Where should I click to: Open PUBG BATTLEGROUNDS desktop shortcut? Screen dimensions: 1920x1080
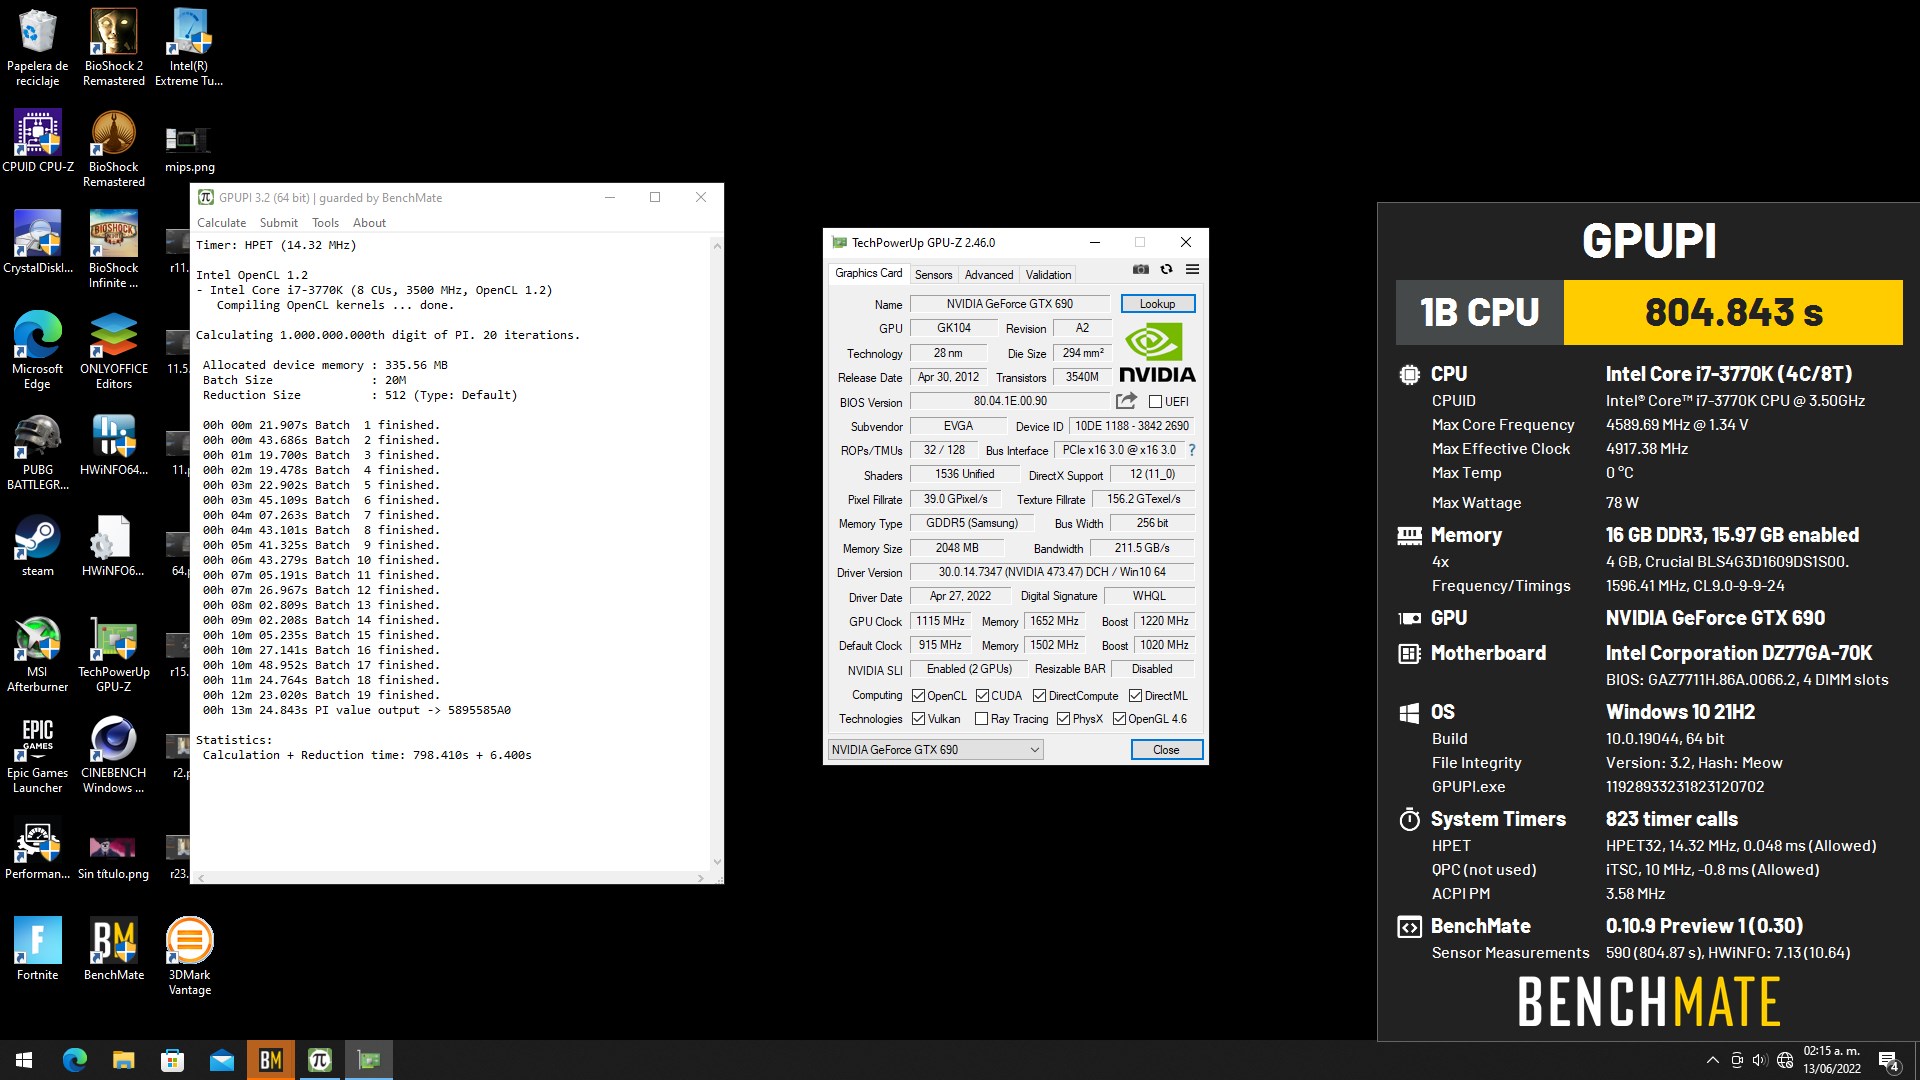tap(37, 451)
